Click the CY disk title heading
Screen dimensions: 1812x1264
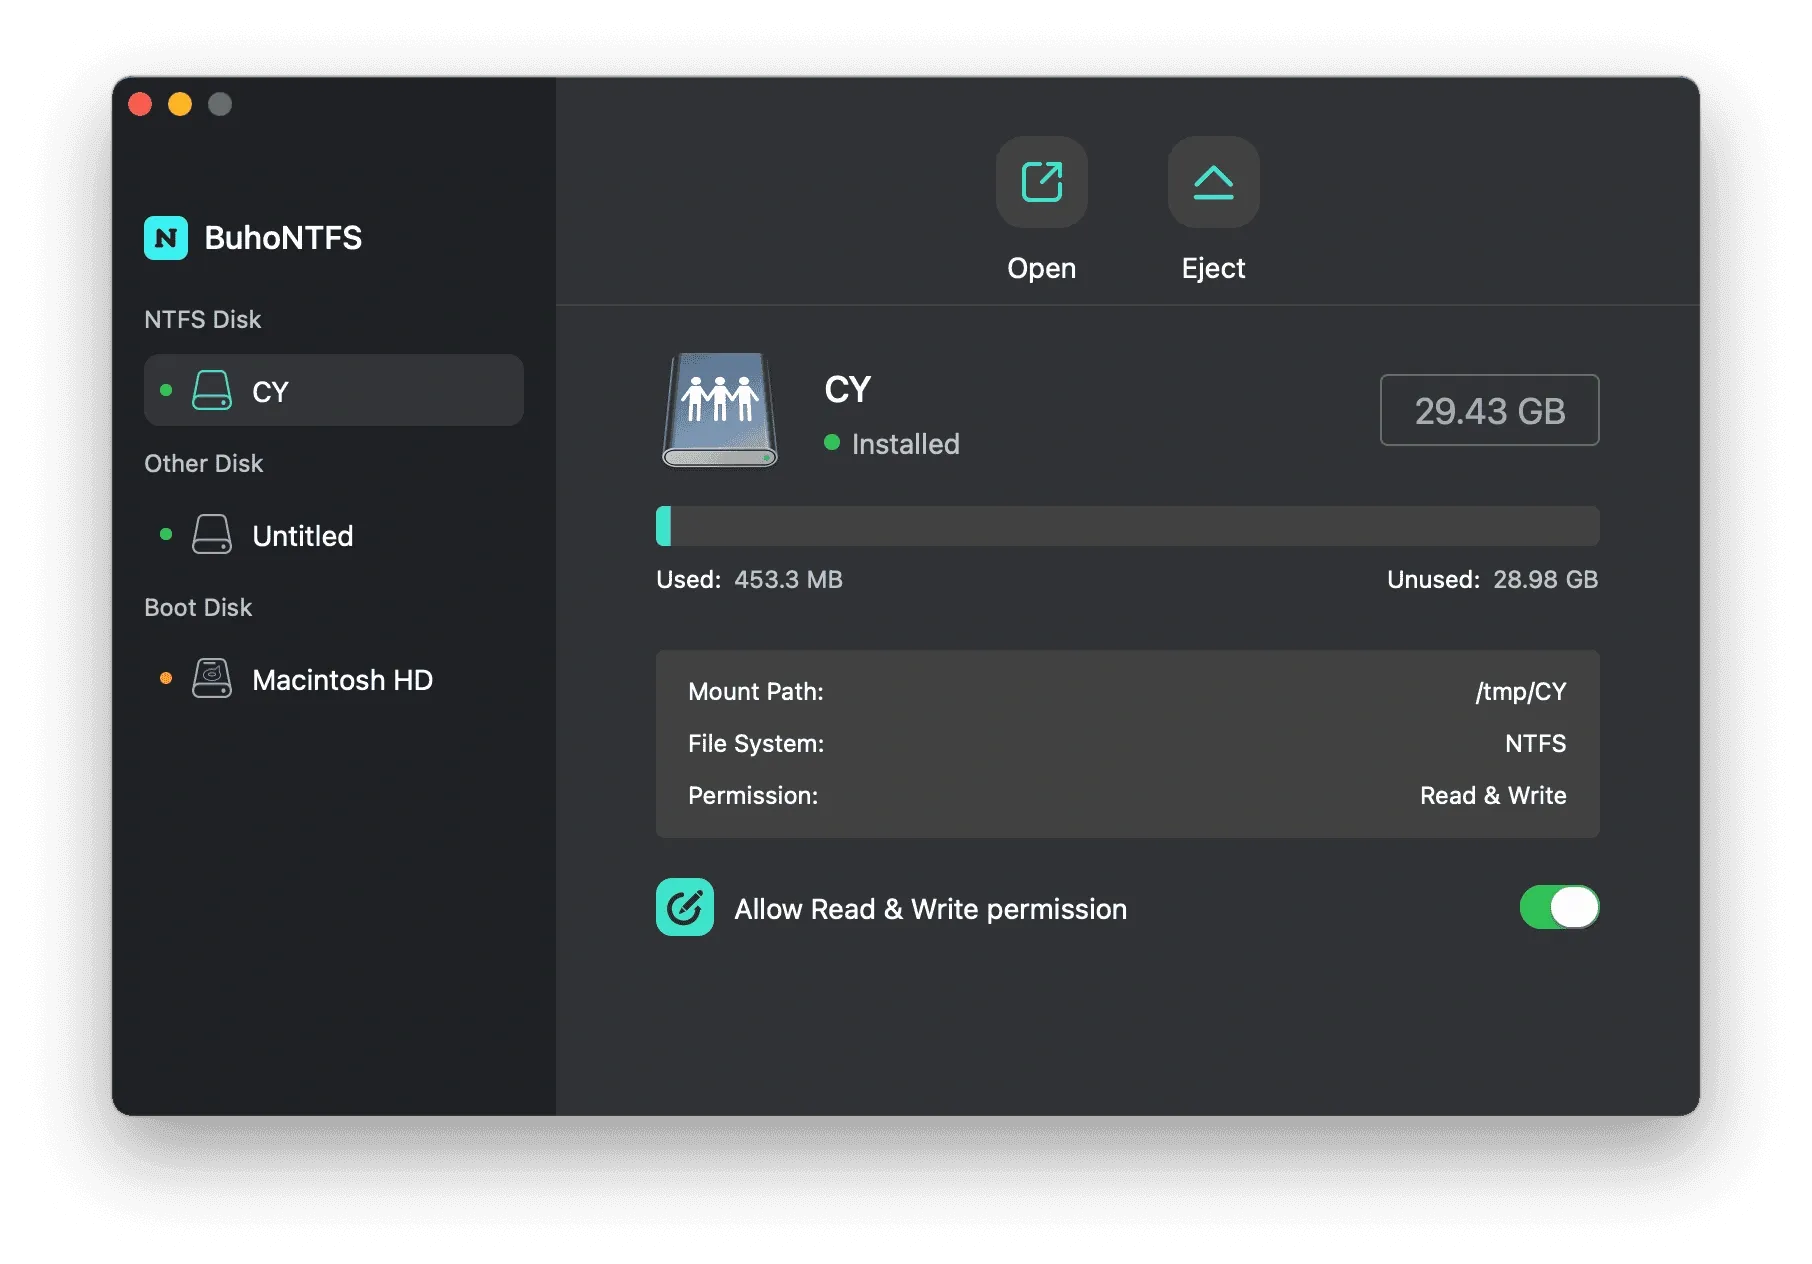(847, 389)
